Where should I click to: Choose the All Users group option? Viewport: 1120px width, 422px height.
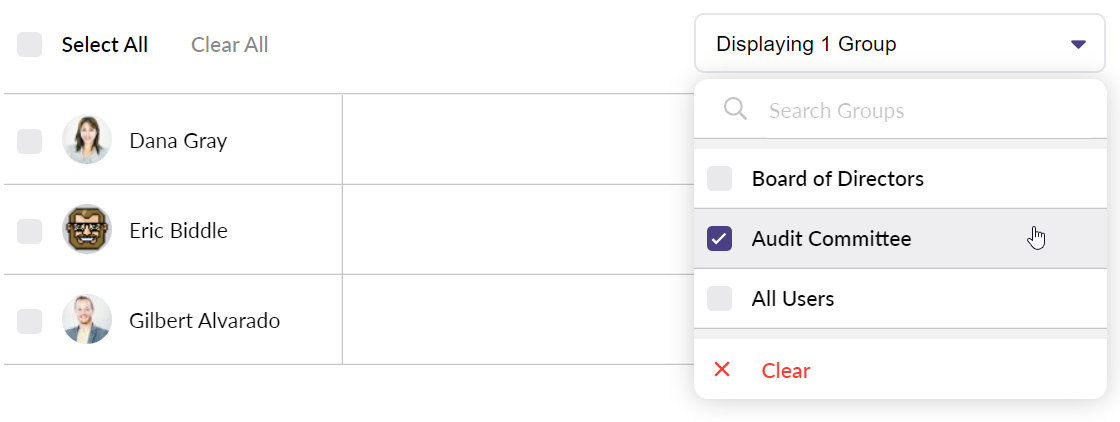[x=793, y=299]
